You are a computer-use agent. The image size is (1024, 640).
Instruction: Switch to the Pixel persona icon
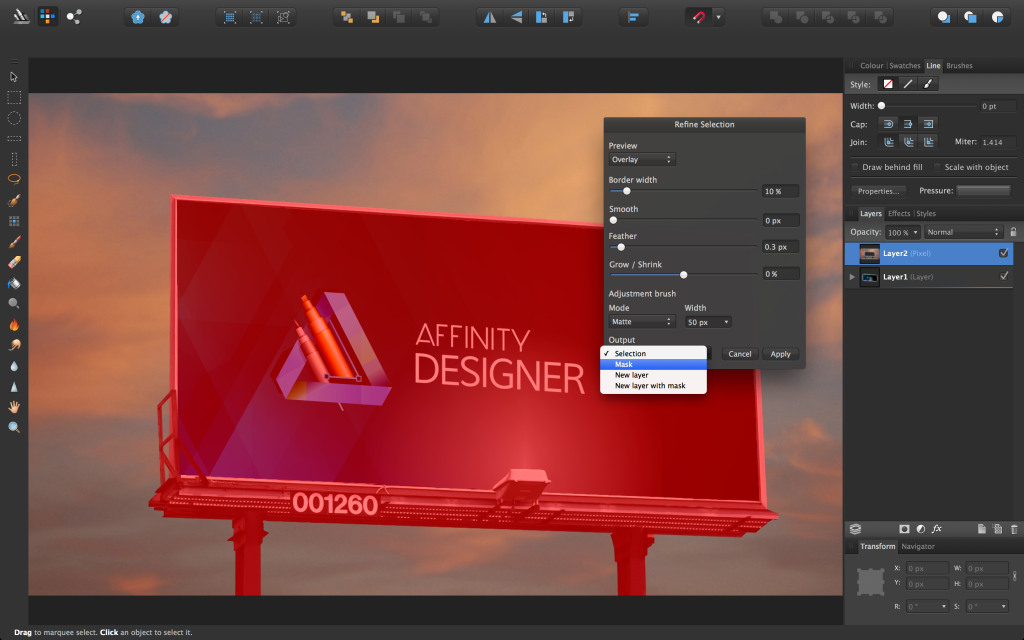[47, 16]
